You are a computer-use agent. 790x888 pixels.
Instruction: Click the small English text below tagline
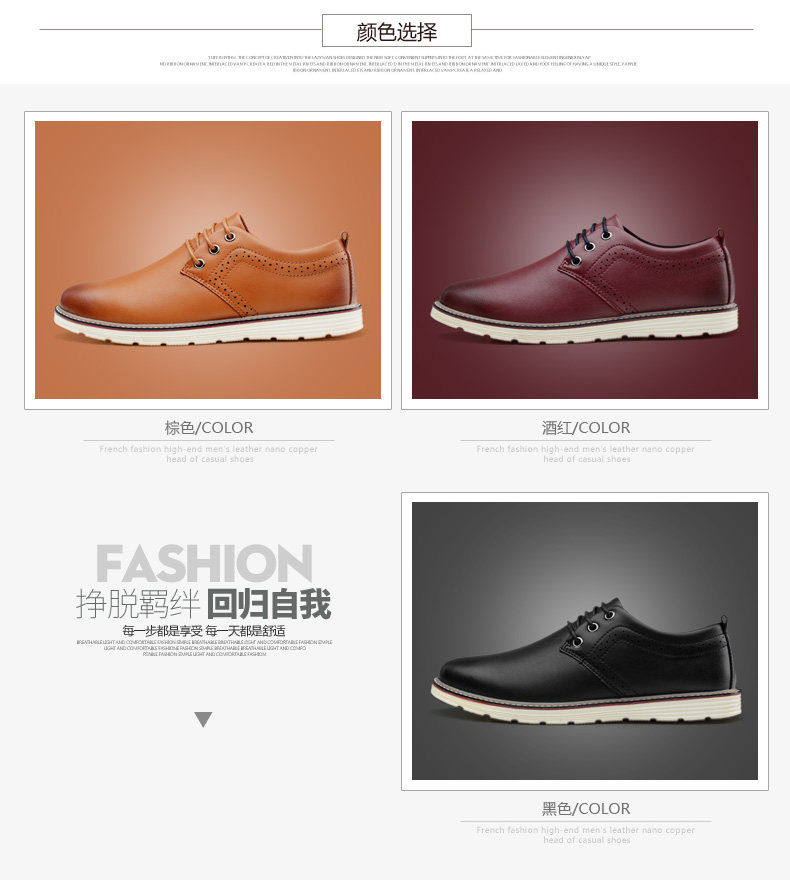point(204,648)
